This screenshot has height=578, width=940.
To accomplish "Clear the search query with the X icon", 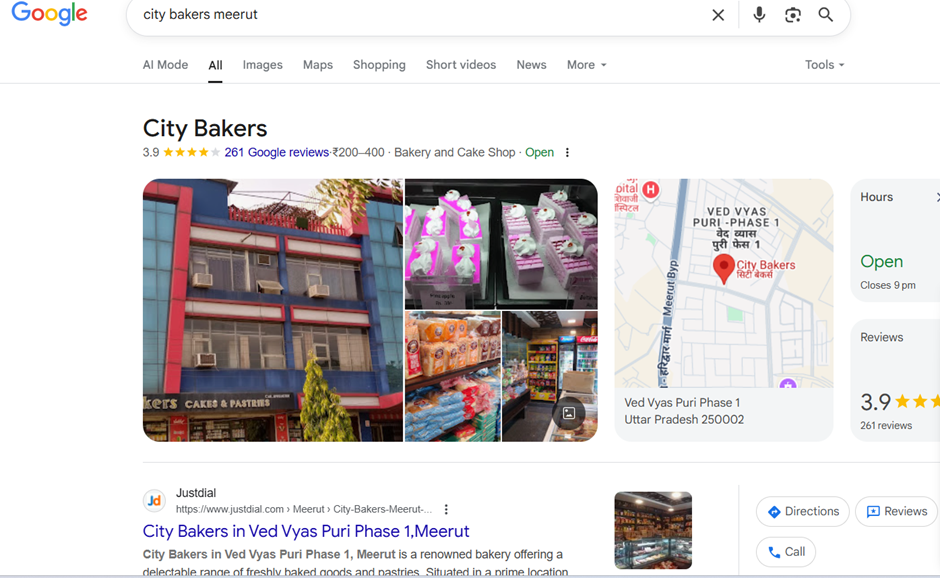I will tap(718, 15).
